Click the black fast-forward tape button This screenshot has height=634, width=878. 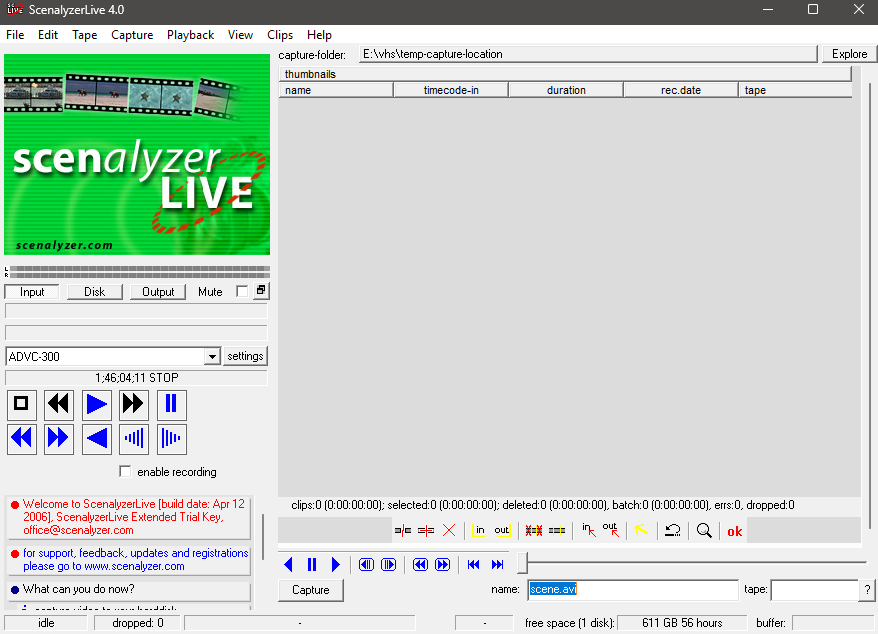pyautogui.click(x=134, y=404)
